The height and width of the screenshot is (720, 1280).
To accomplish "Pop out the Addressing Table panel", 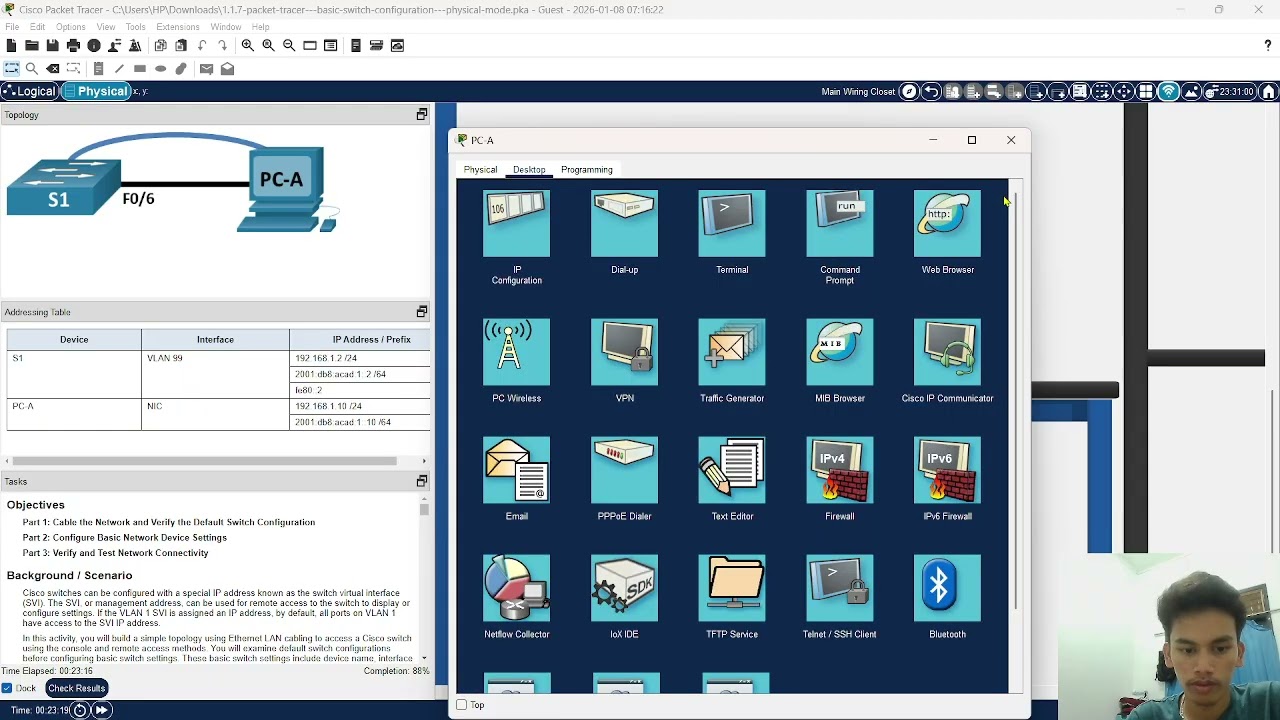I will [x=422, y=312].
